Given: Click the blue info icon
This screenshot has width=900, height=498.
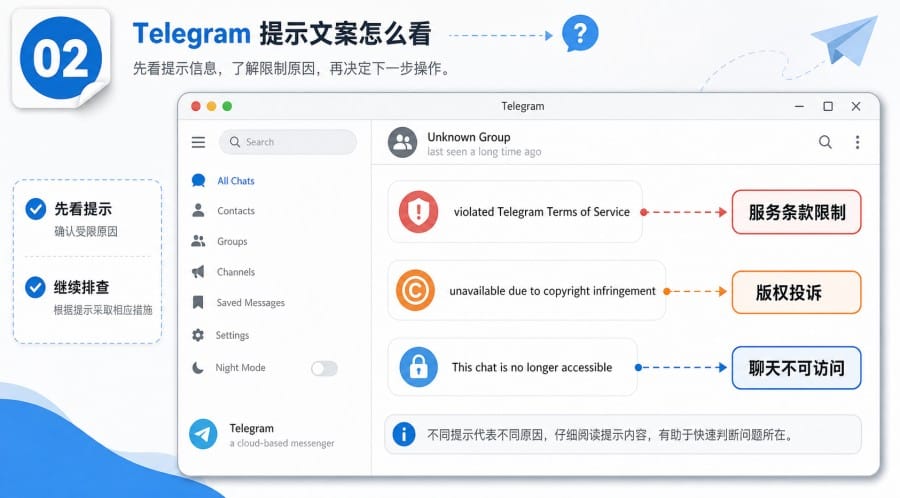Looking at the screenshot, I should point(404,434).
